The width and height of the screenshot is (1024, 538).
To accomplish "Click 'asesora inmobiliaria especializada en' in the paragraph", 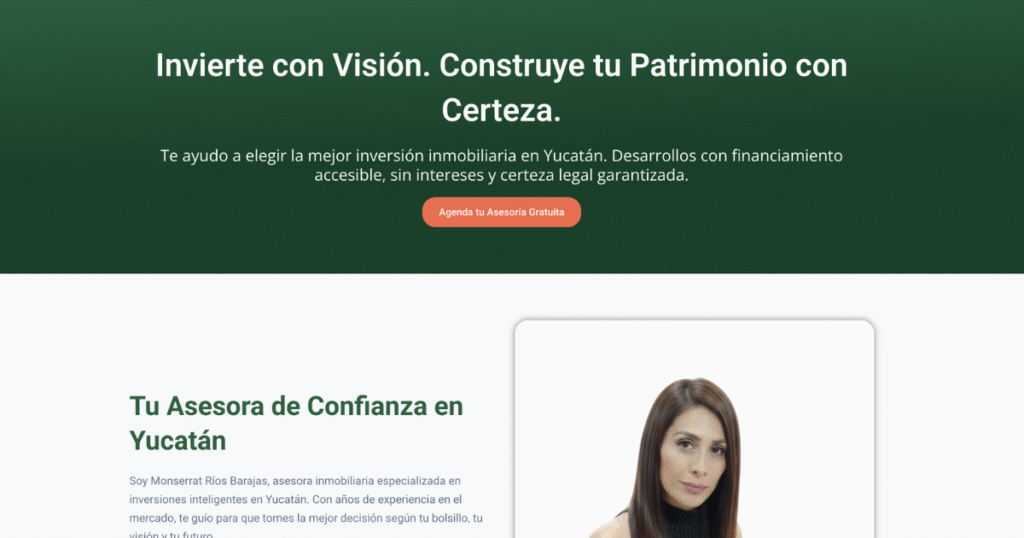I will [366, 481].
